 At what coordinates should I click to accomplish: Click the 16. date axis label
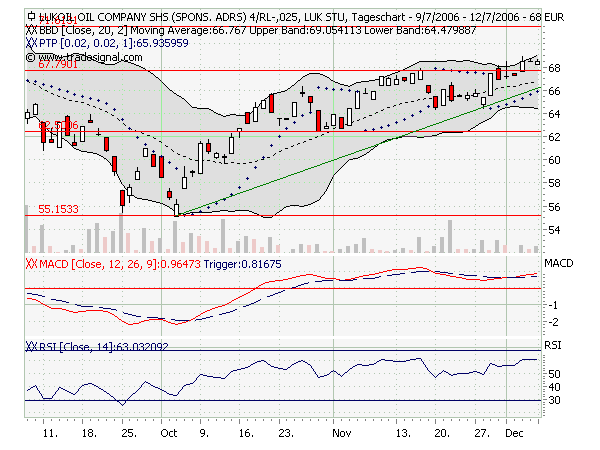246,433
